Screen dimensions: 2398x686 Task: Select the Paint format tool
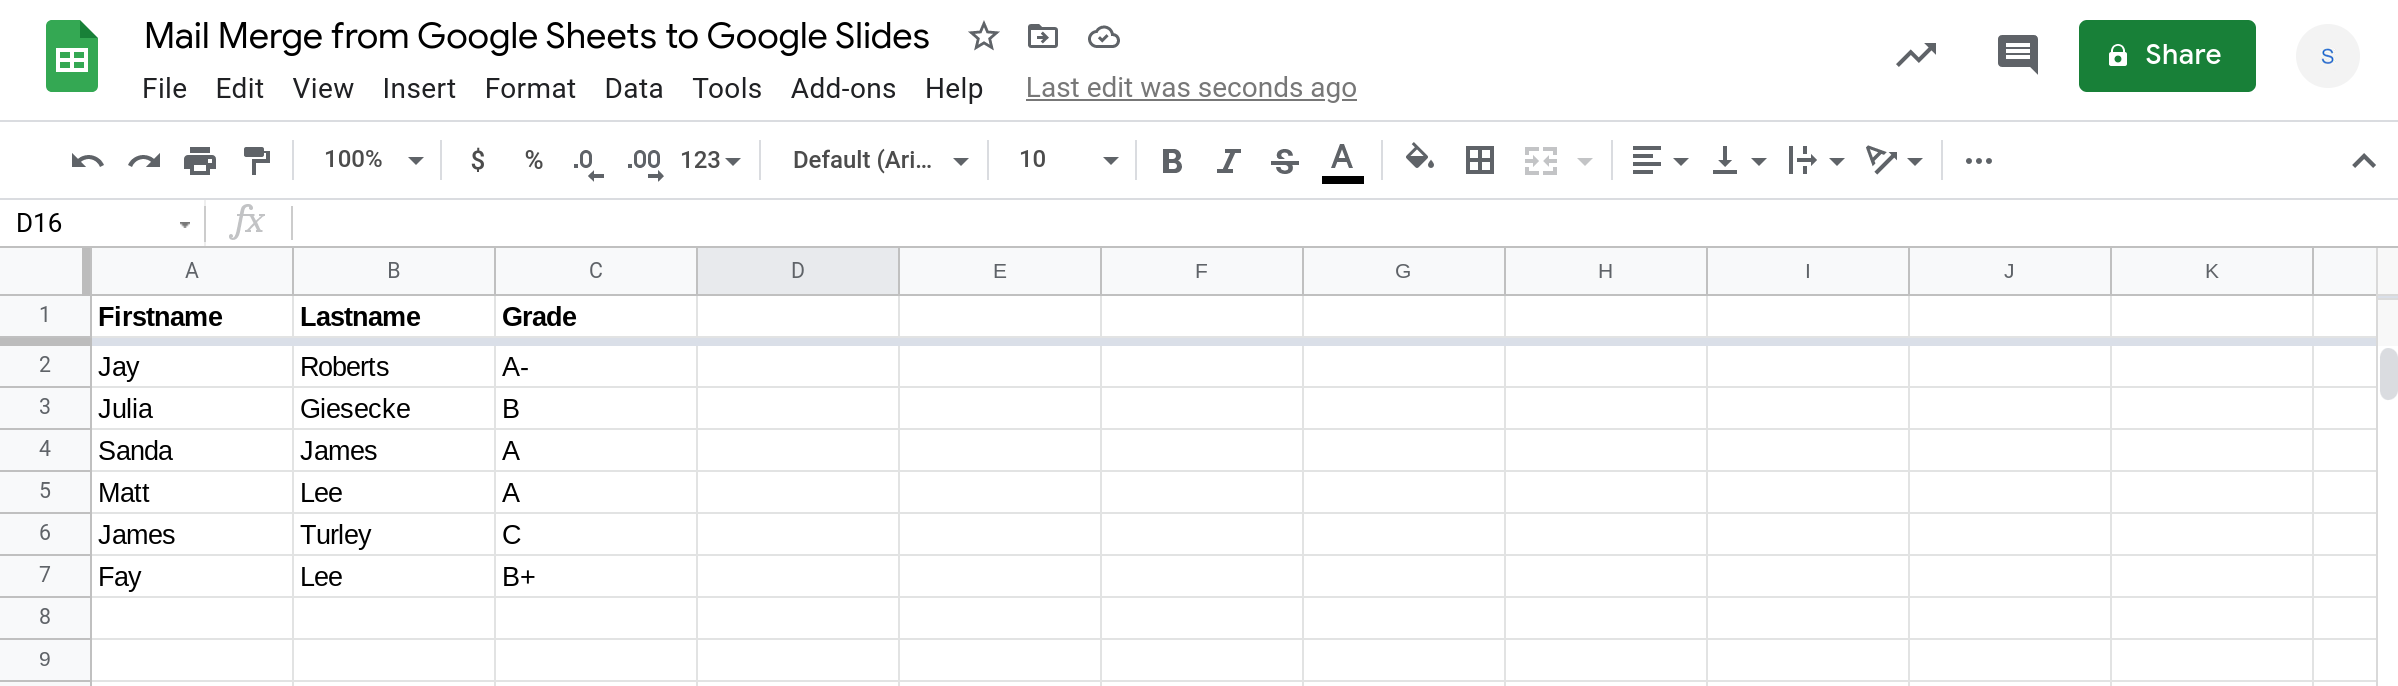pos(257,161)
